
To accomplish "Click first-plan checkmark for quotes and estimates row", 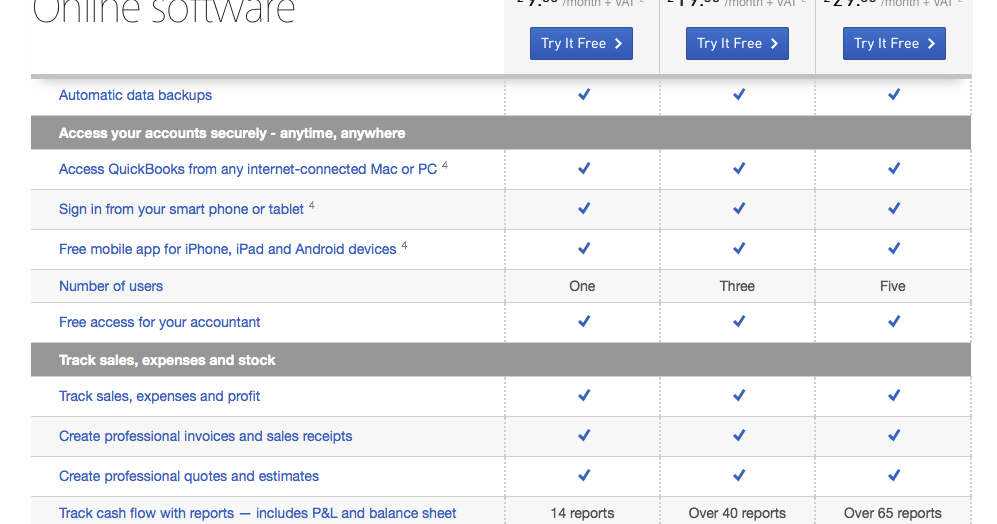I will pyautogui.click(x=584, y=475).
